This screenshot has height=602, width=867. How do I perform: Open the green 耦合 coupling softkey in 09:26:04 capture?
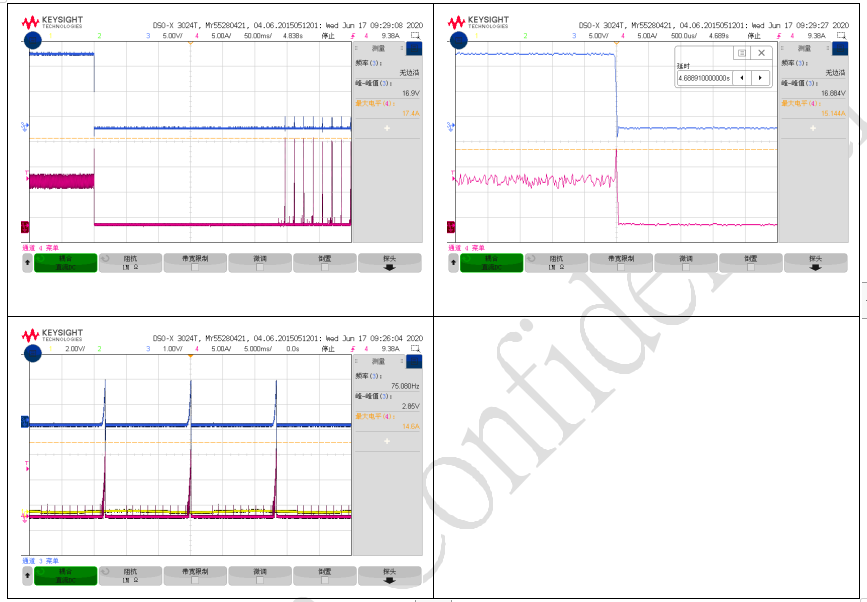click(x=65, y=576)
